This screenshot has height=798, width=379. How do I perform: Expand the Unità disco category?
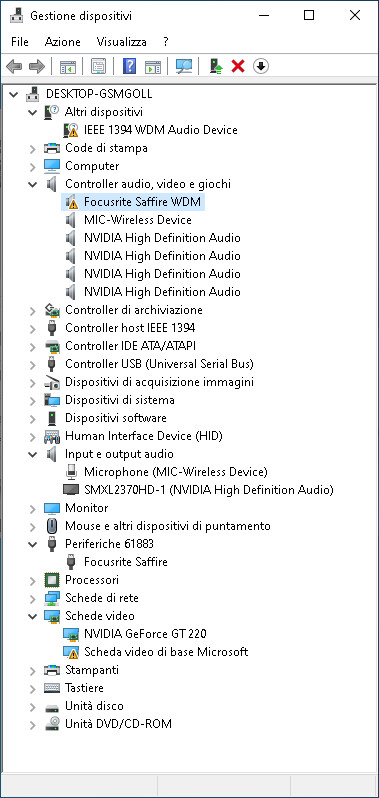pyautogui.click(x=33, y=706)
